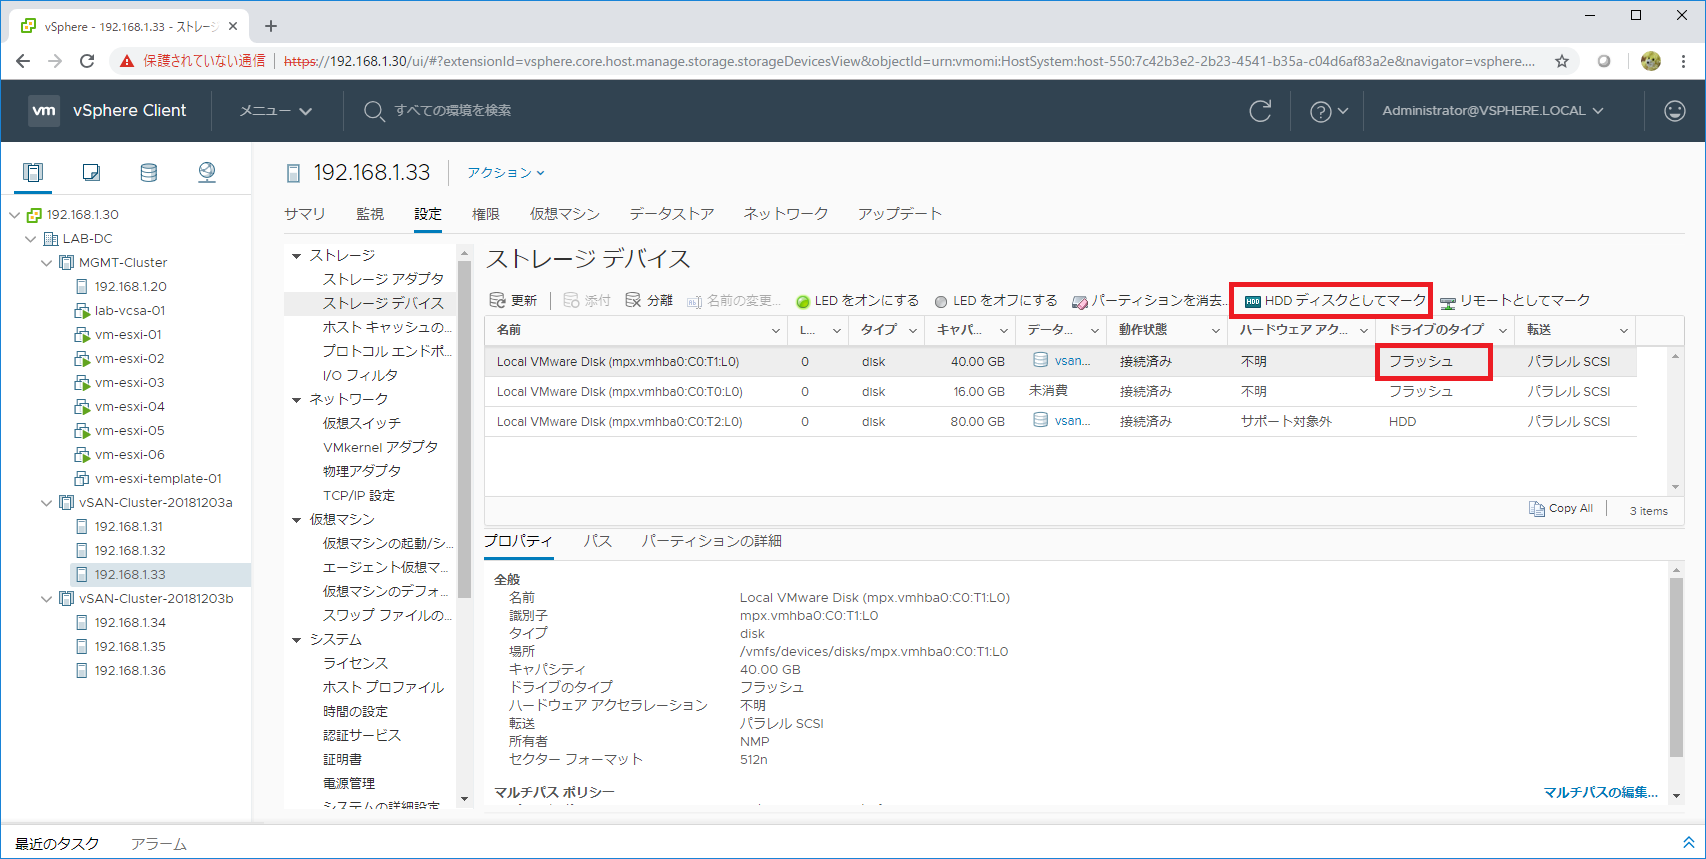The image size is (1706, 859).
Task: Collapse the LAB-DC datacenter node
Action: (x=31, y=239)
